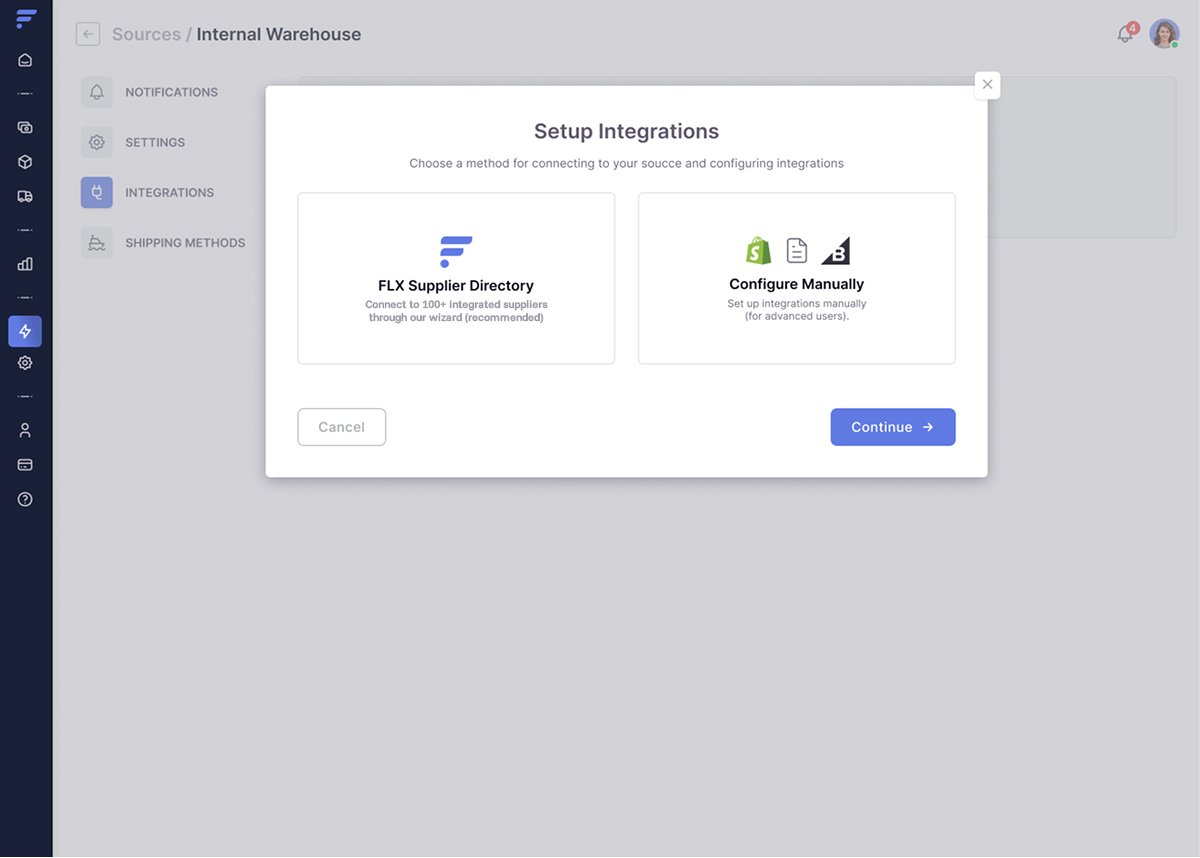Screen dimensions: 1200x858
Task: Open the Home icon in the sidebar
Action: pos(25,60)
